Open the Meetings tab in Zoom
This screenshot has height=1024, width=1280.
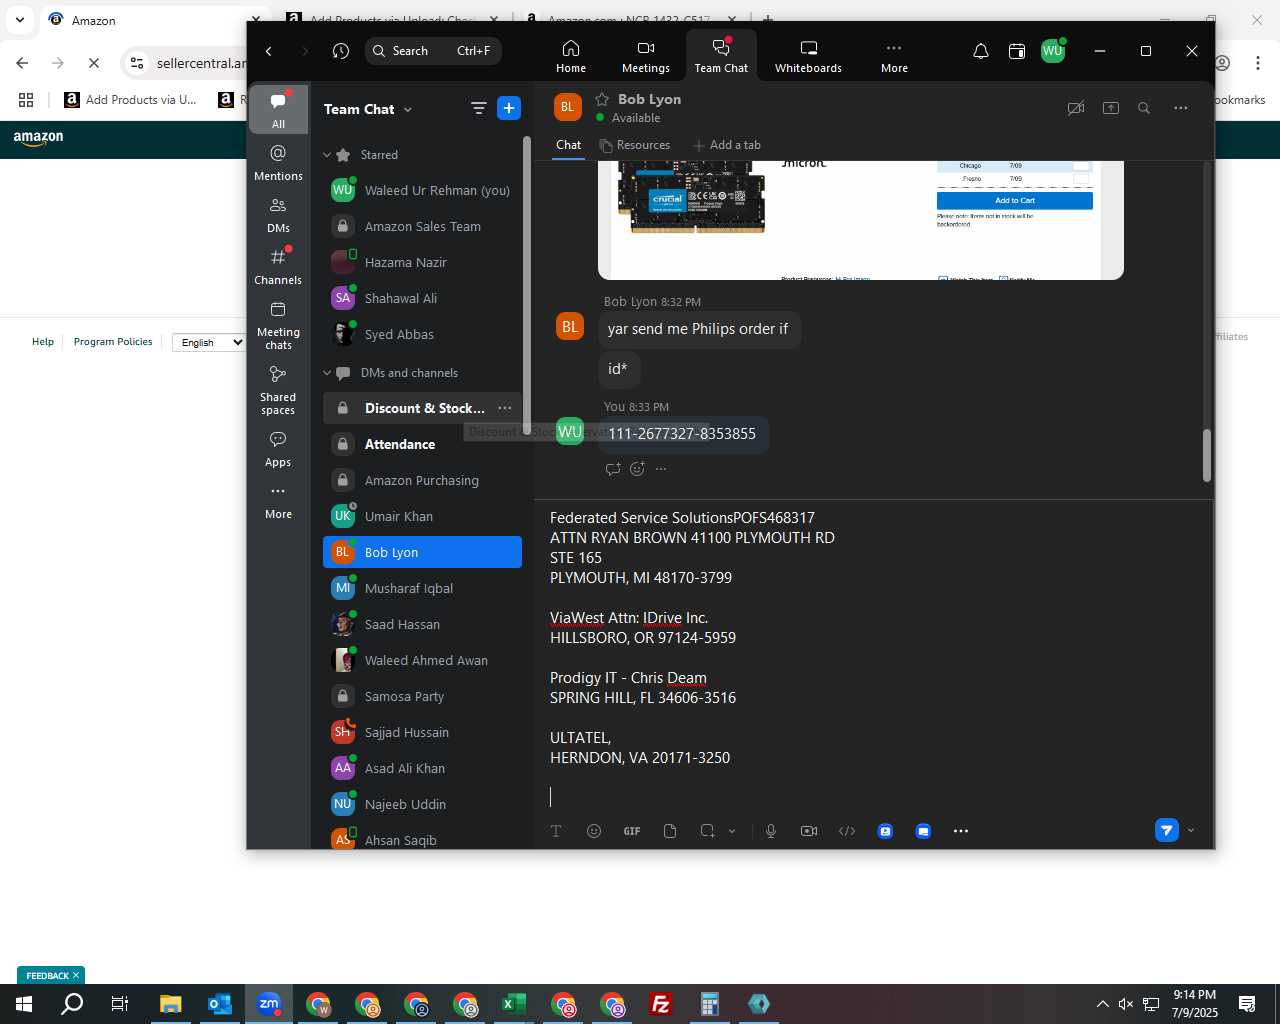pos(646,56)
